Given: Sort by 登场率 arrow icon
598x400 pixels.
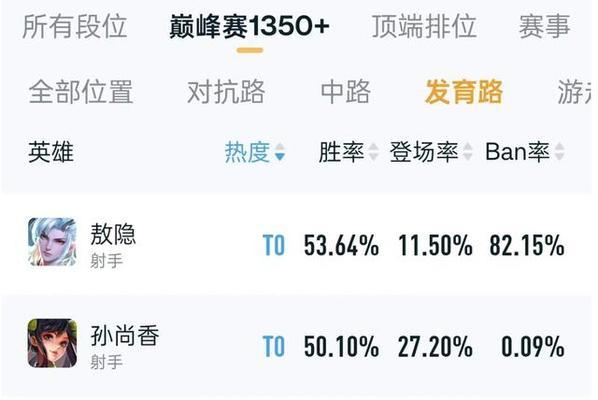Looking at the screenshot, I should (468, 152).
